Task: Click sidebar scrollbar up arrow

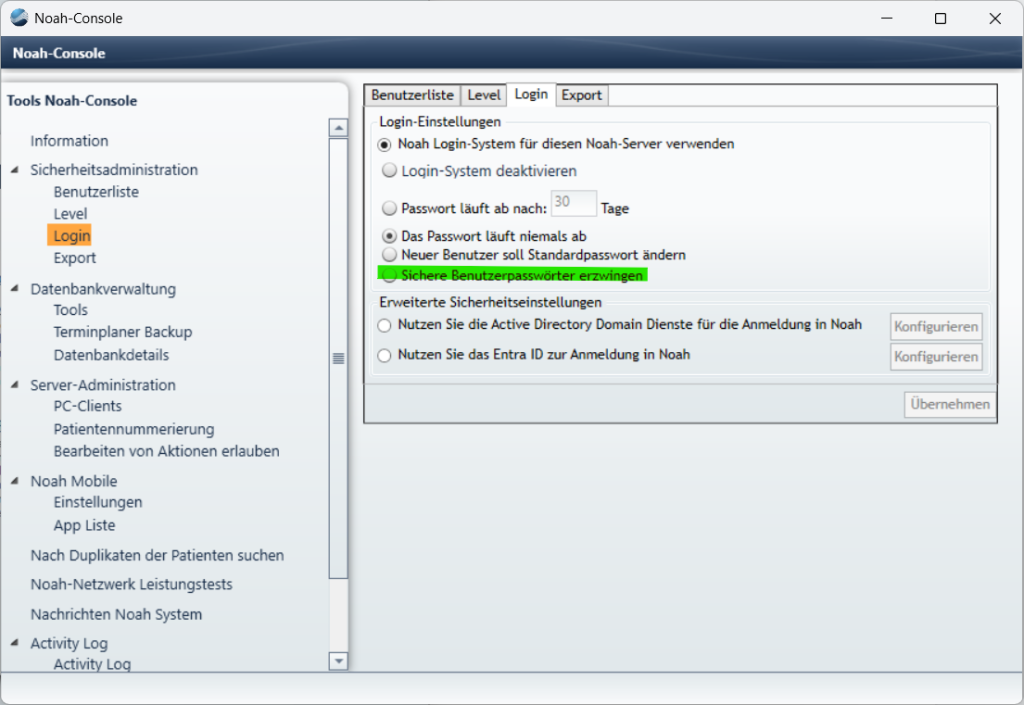Action: [338, 127]
